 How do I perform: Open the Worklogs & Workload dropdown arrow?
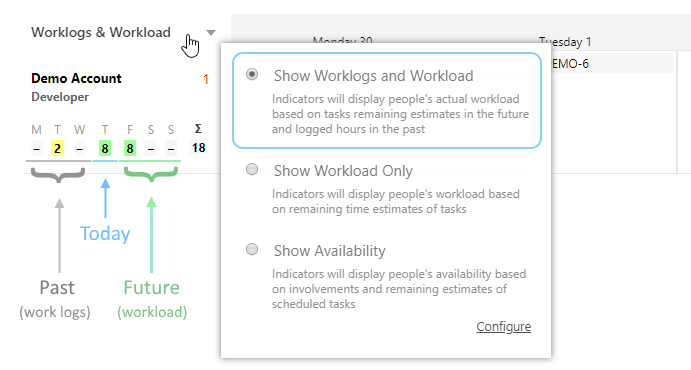[x=211, y=33]
